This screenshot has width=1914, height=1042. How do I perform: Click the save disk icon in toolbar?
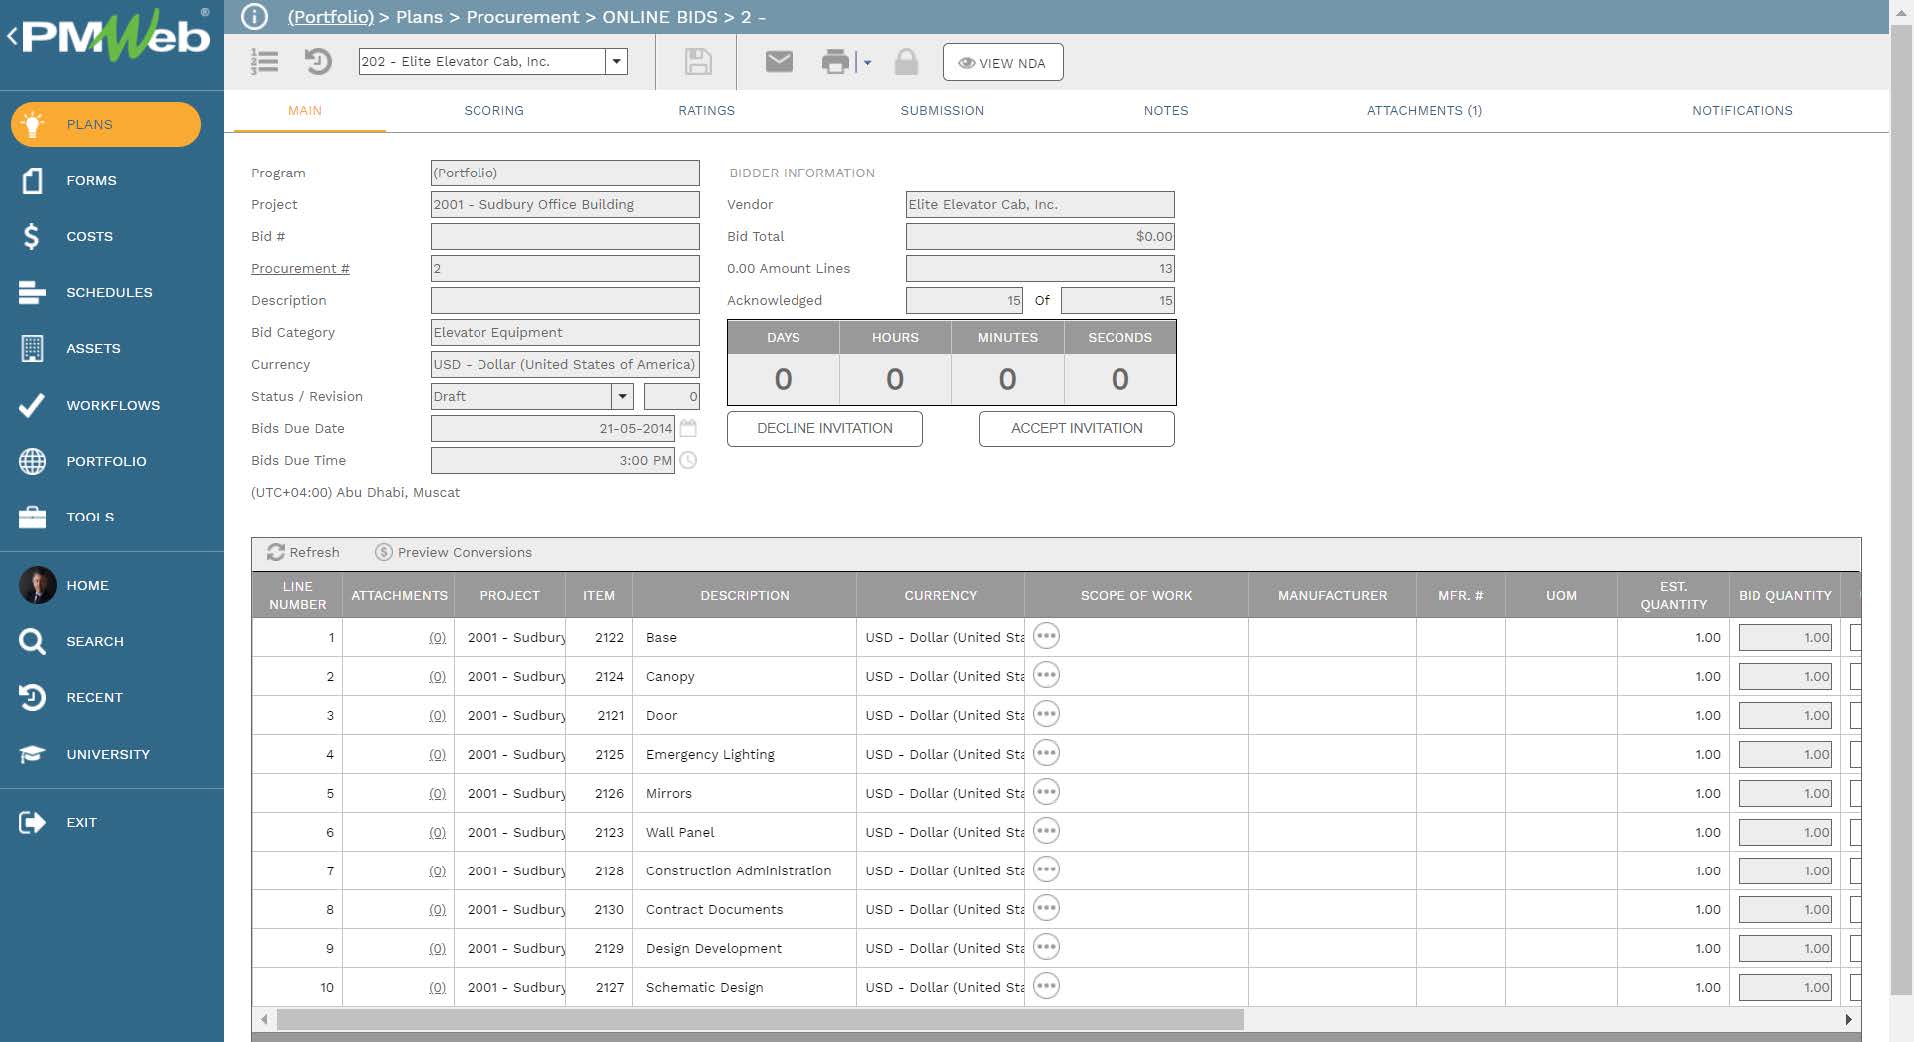(698, 62)
